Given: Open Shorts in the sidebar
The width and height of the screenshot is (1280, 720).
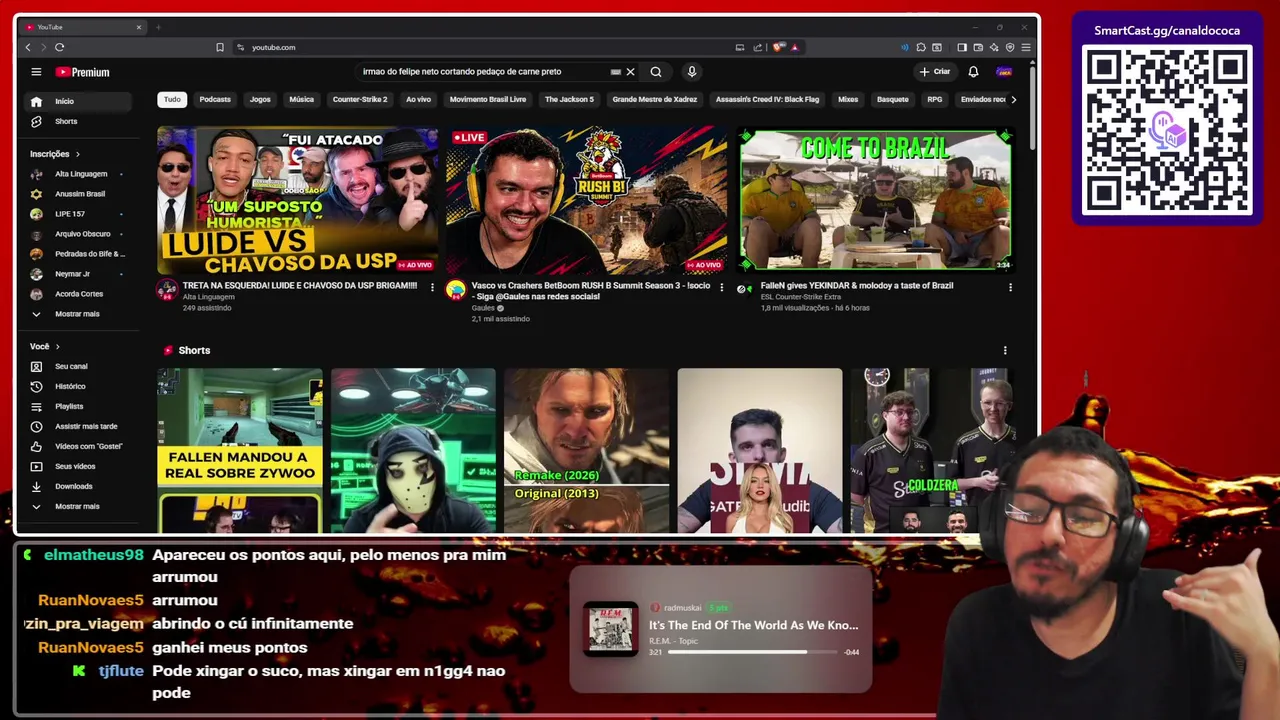Looking at the screenshot, I should click(x=79, y=121).
